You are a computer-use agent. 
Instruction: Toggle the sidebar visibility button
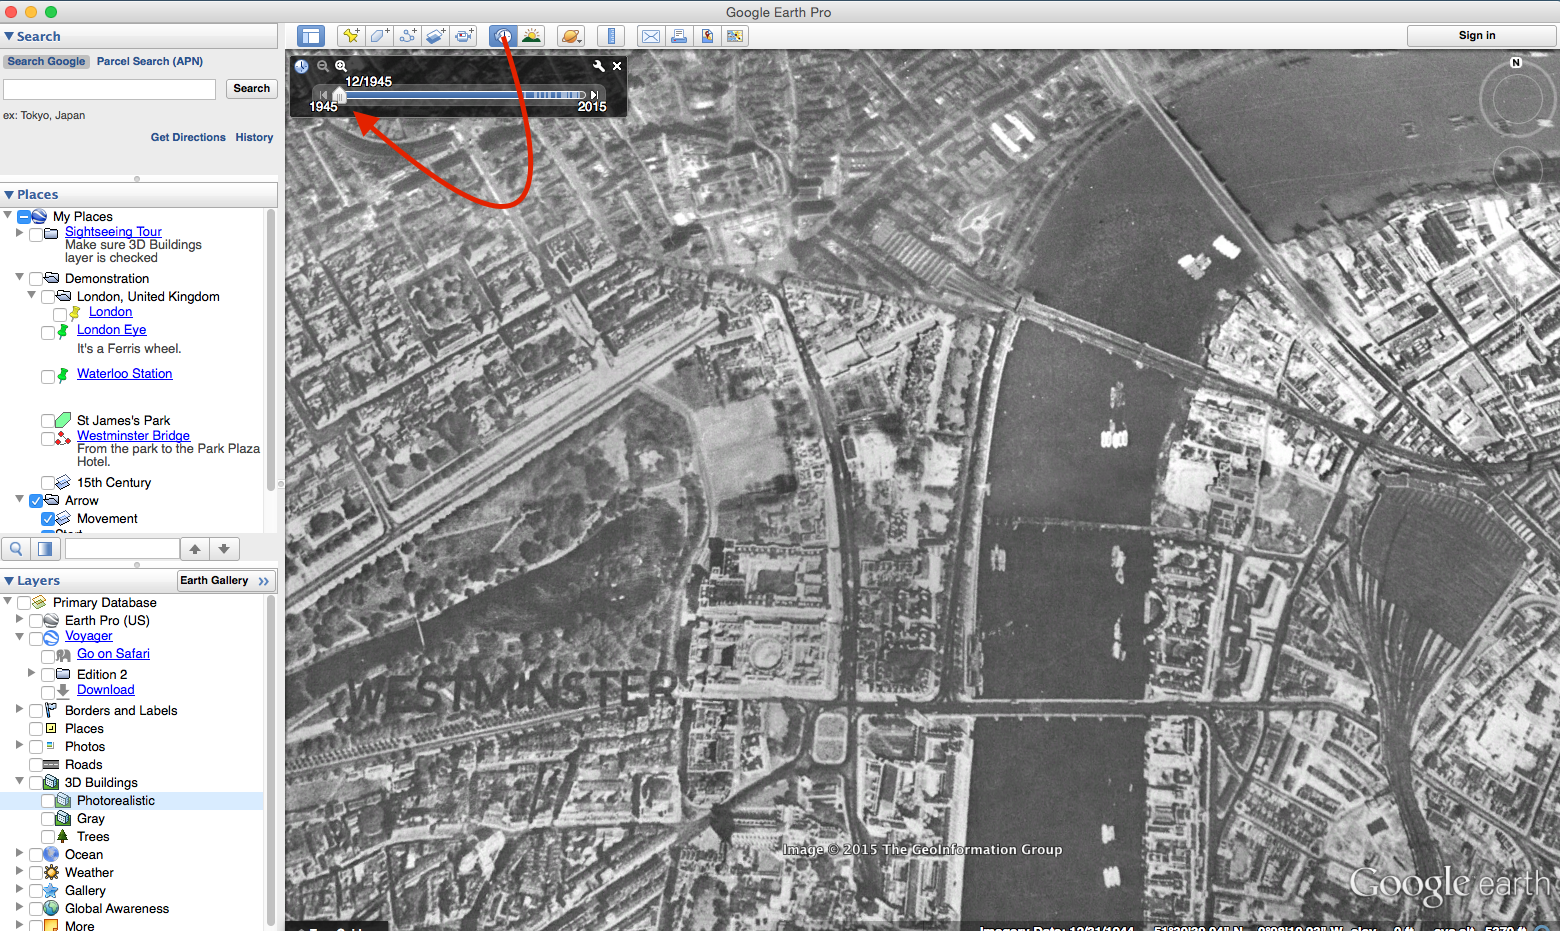pos(311,36)
